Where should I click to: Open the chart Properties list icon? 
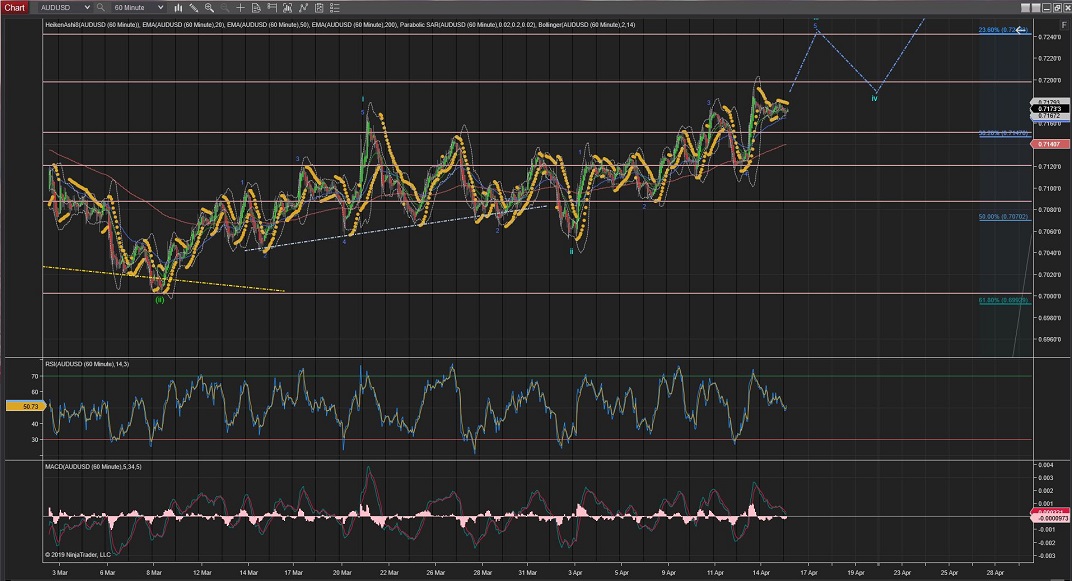(x=335, y=7)
